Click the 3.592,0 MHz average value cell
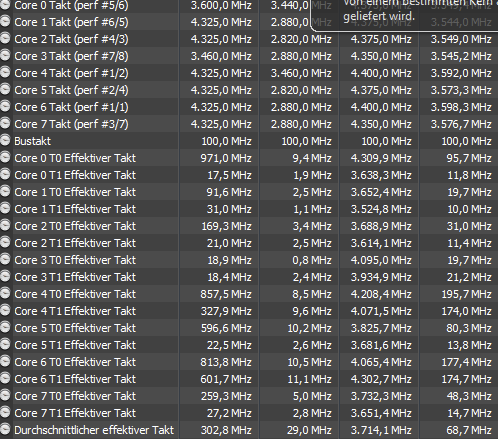The width and height of the screenshot is (498, 439). coord(461,73)
